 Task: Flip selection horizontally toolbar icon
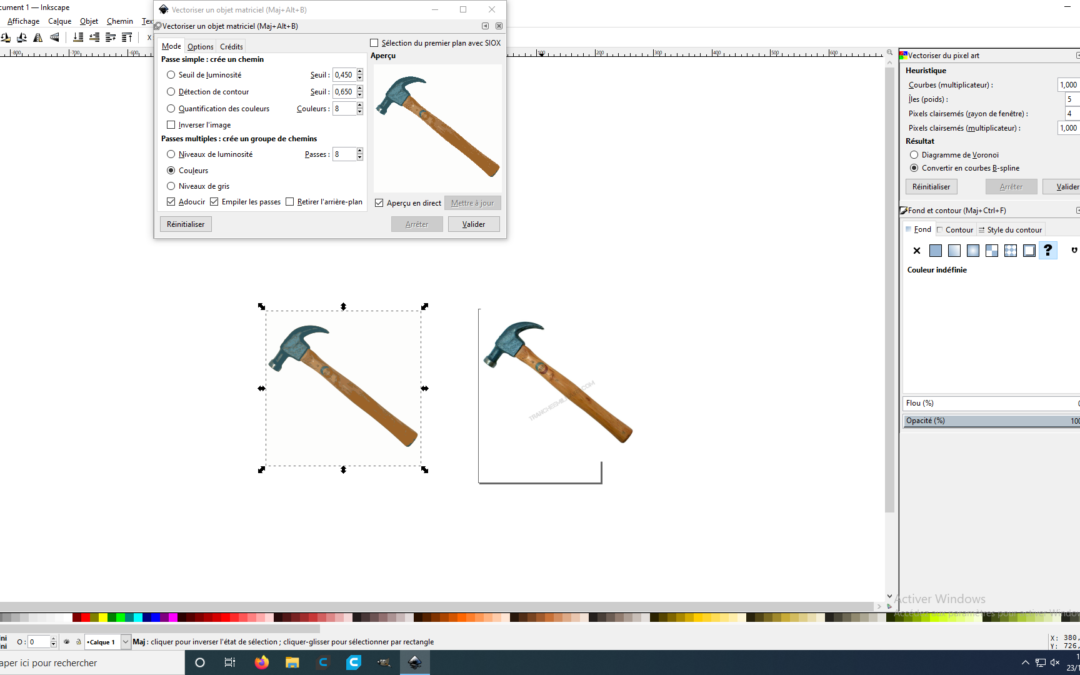tap(38, 37)
